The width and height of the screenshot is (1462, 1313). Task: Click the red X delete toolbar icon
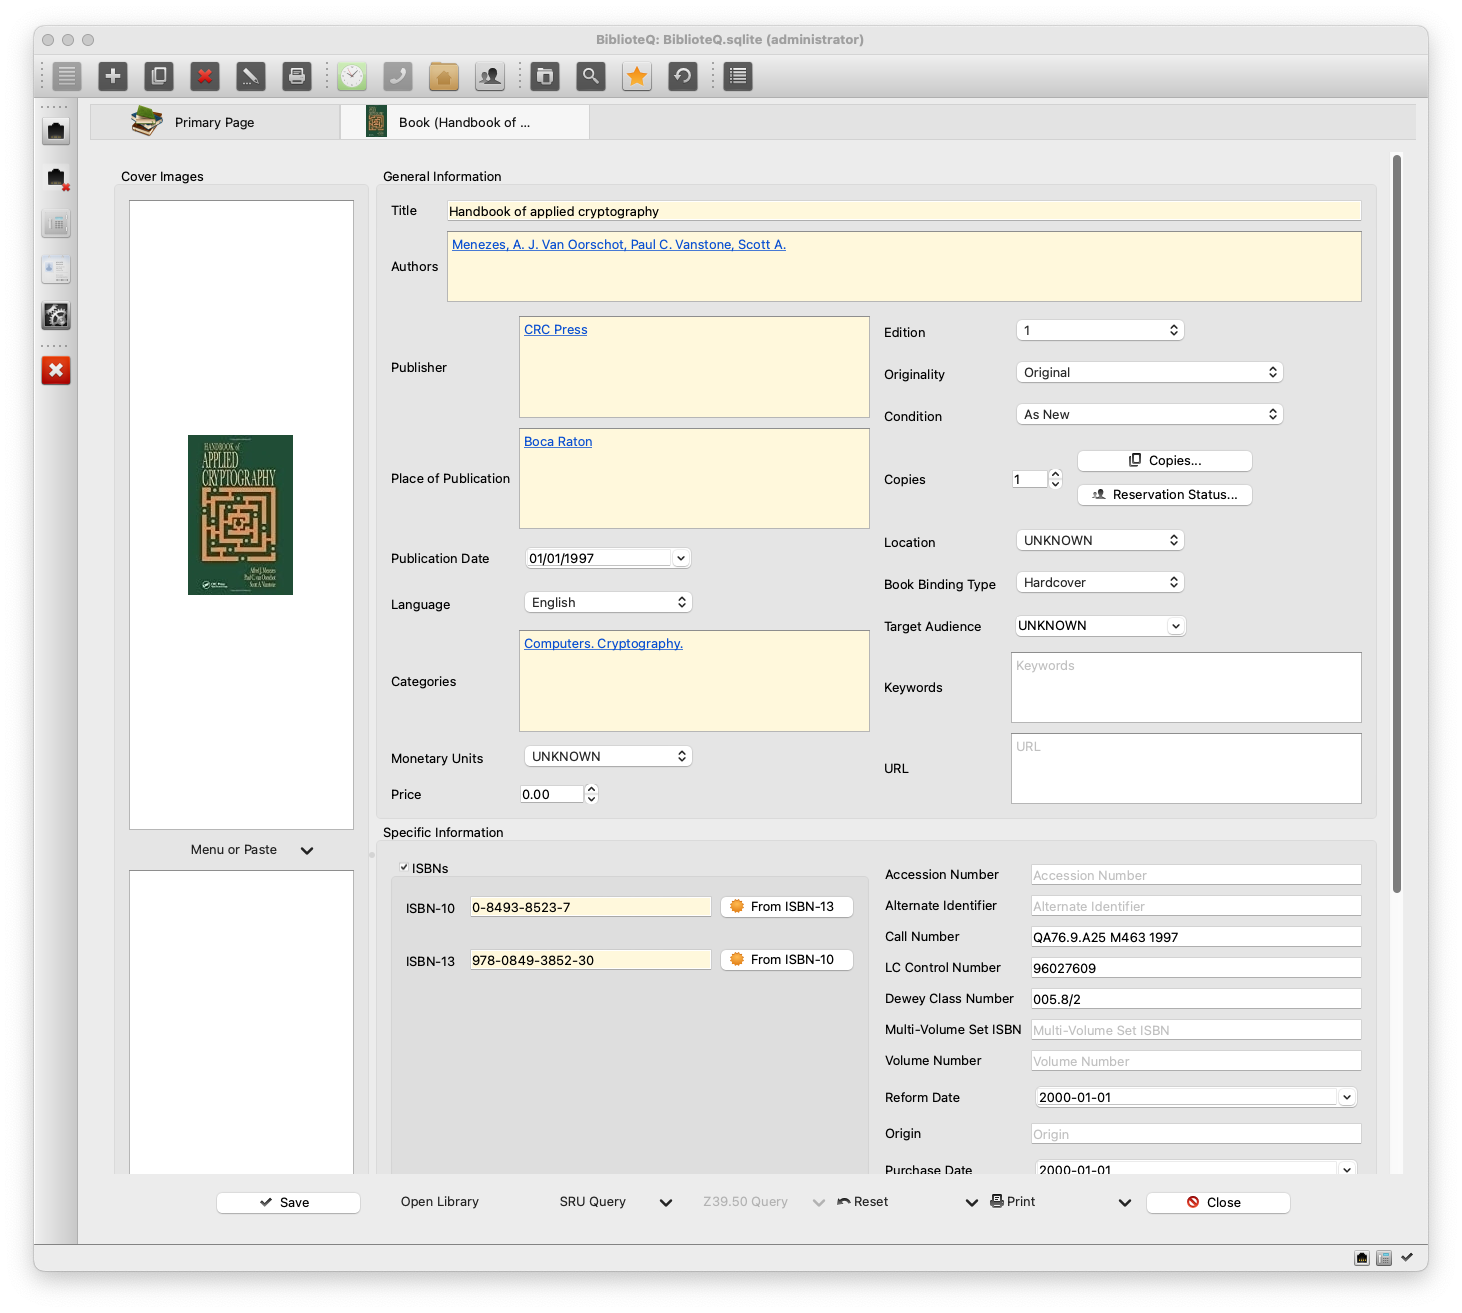[205, 76]
